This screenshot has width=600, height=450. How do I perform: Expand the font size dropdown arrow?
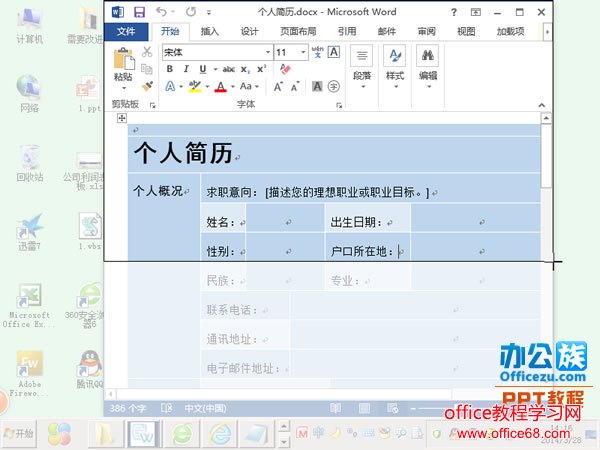[x=303, y=52]
